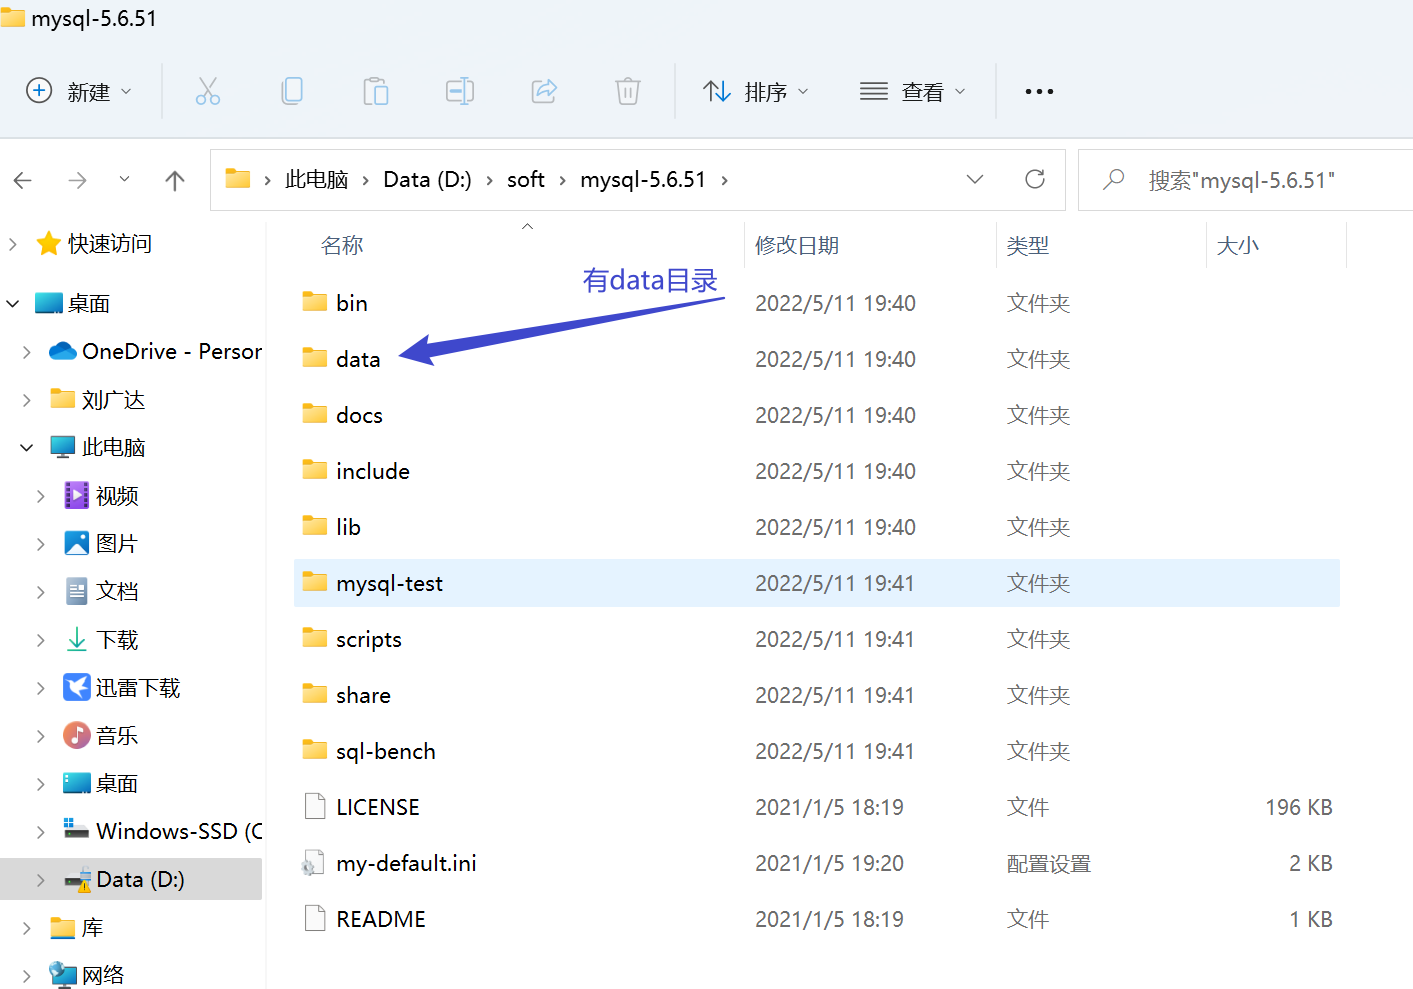Select the lib folder

(x=817, y=527)
